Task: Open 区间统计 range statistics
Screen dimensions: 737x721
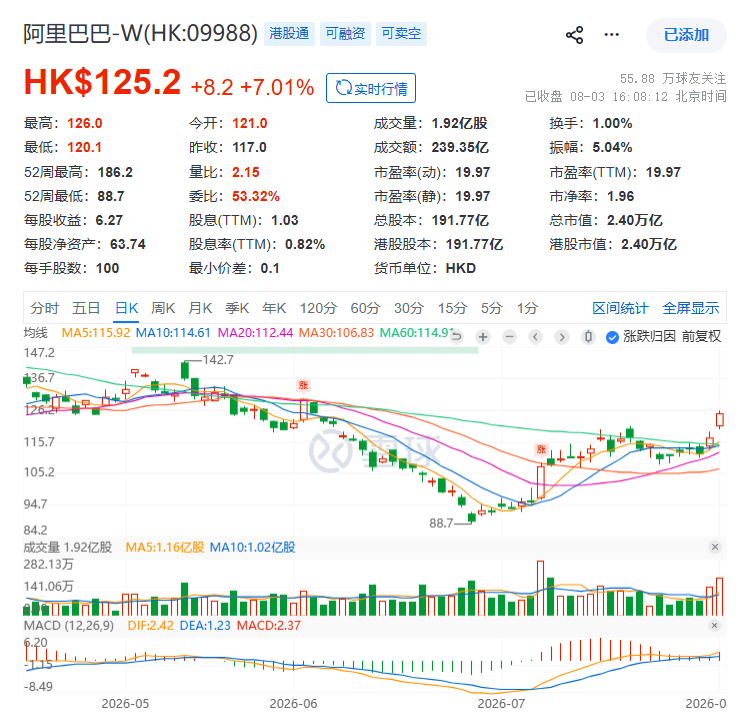Action: 620,308
